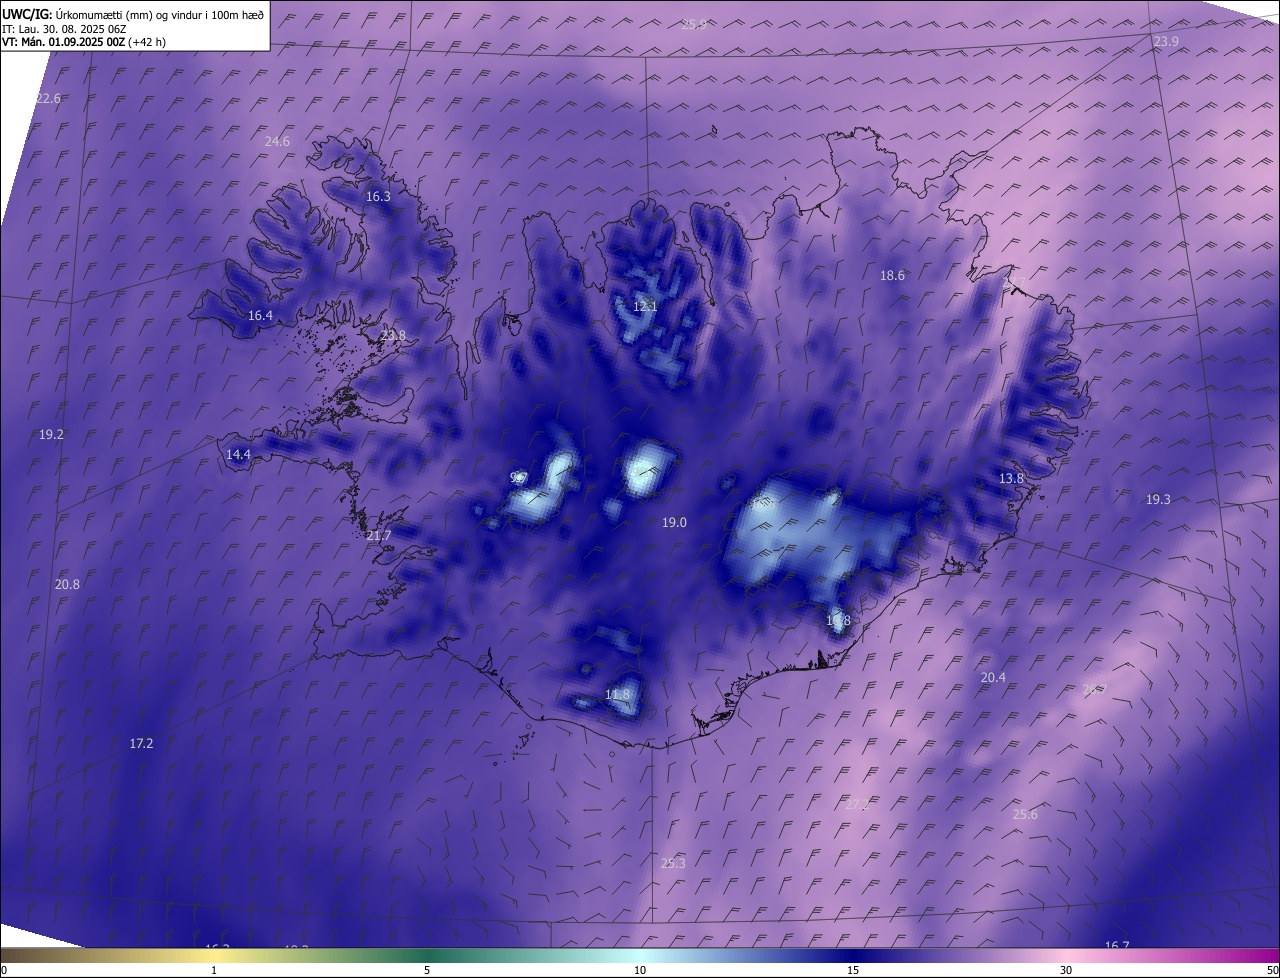The width and height of the screenshot is (1280, 978).
Task: Click the 25.9 value on the map
Action: (x=694, y=24)
